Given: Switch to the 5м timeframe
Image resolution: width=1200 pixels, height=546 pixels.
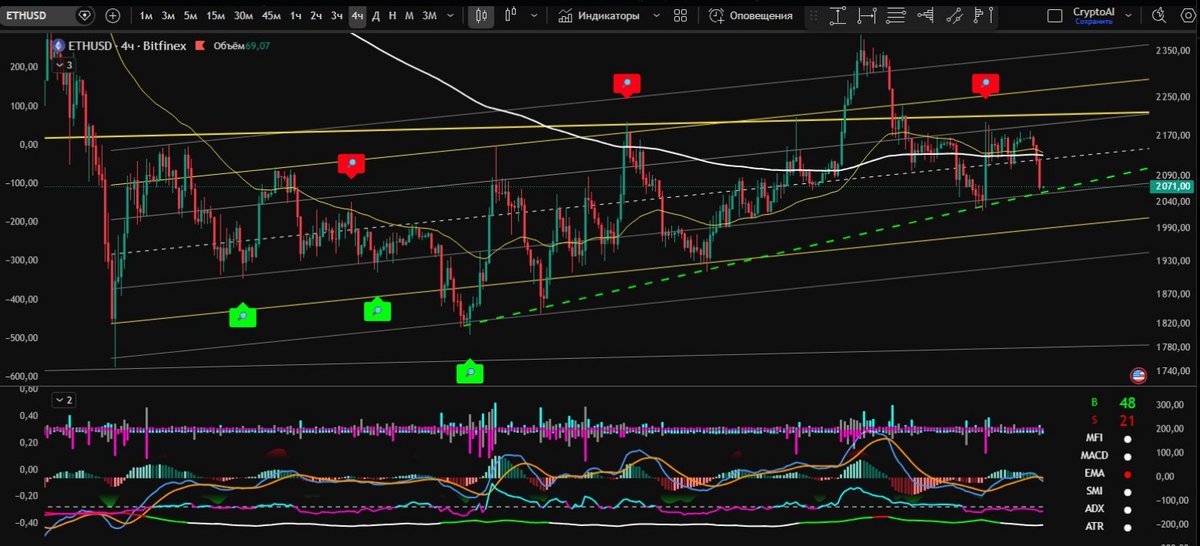Looking at the screenshot, I should [191, 16].
